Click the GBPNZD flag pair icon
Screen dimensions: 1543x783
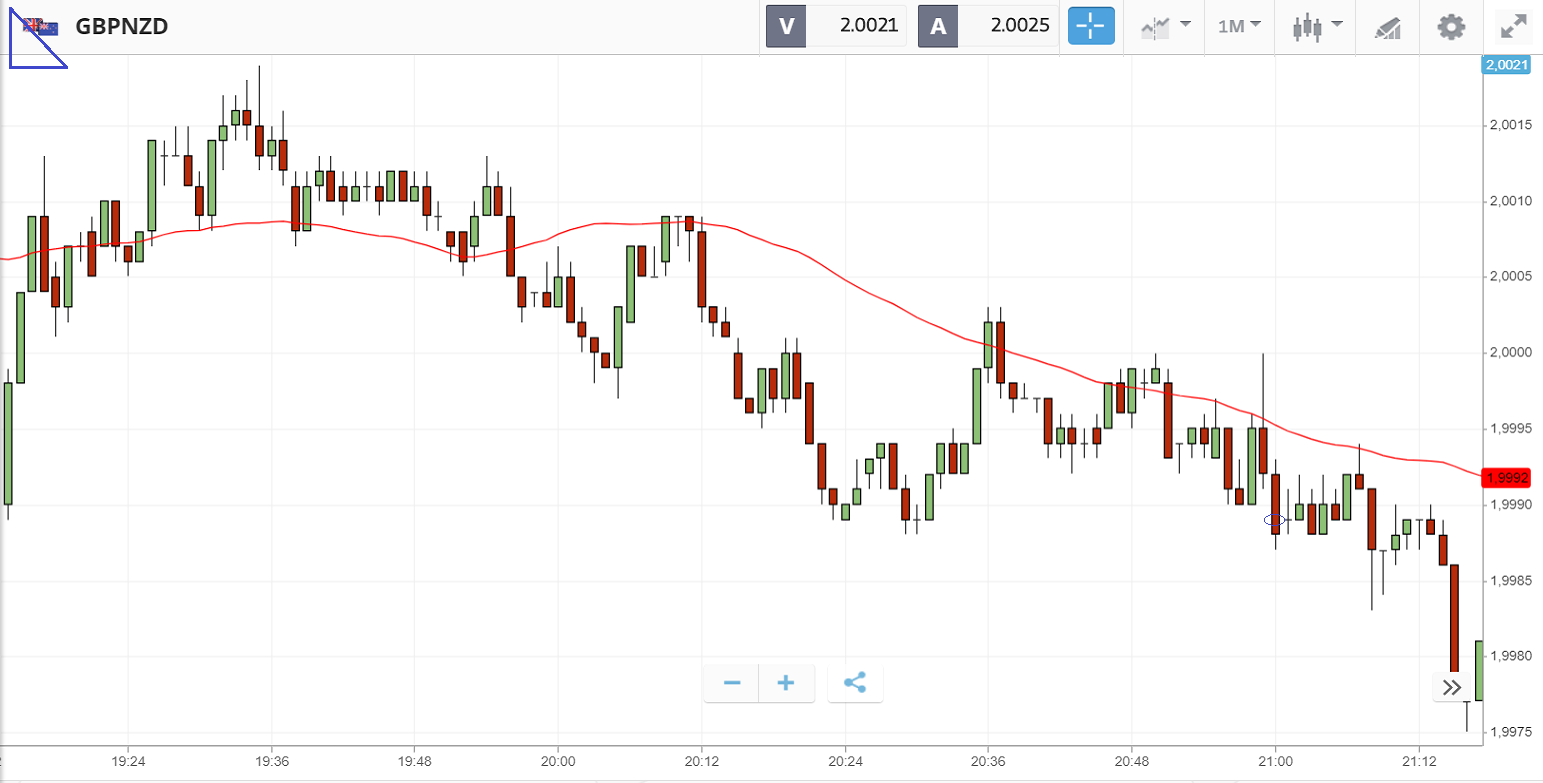point(41,27)
